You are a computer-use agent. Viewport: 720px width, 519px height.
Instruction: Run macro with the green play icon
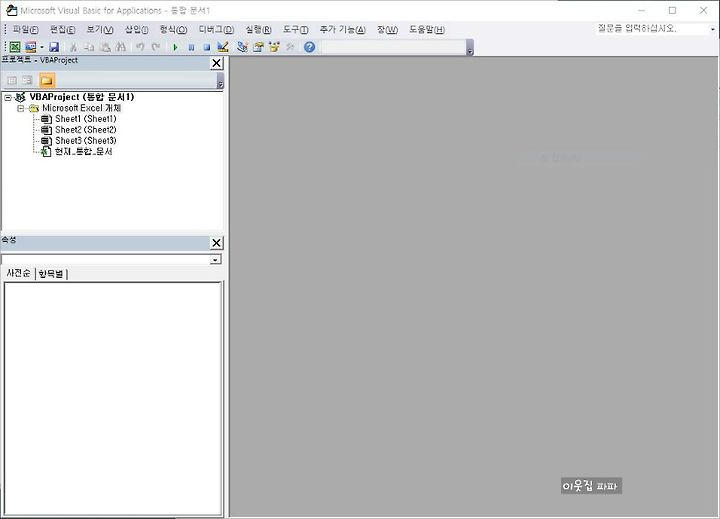(x=175, y=47)
